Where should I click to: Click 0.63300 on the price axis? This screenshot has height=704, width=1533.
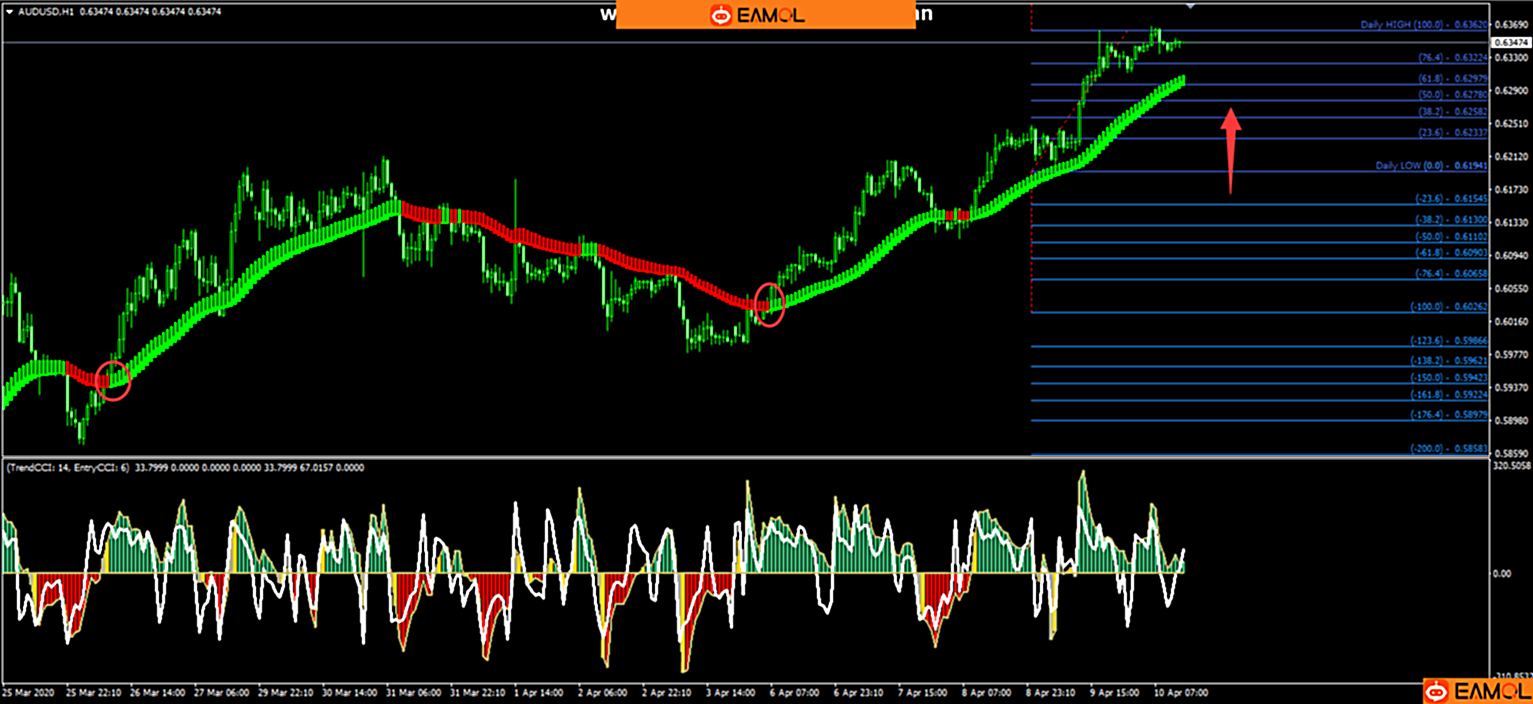(x=1510, y=57)
